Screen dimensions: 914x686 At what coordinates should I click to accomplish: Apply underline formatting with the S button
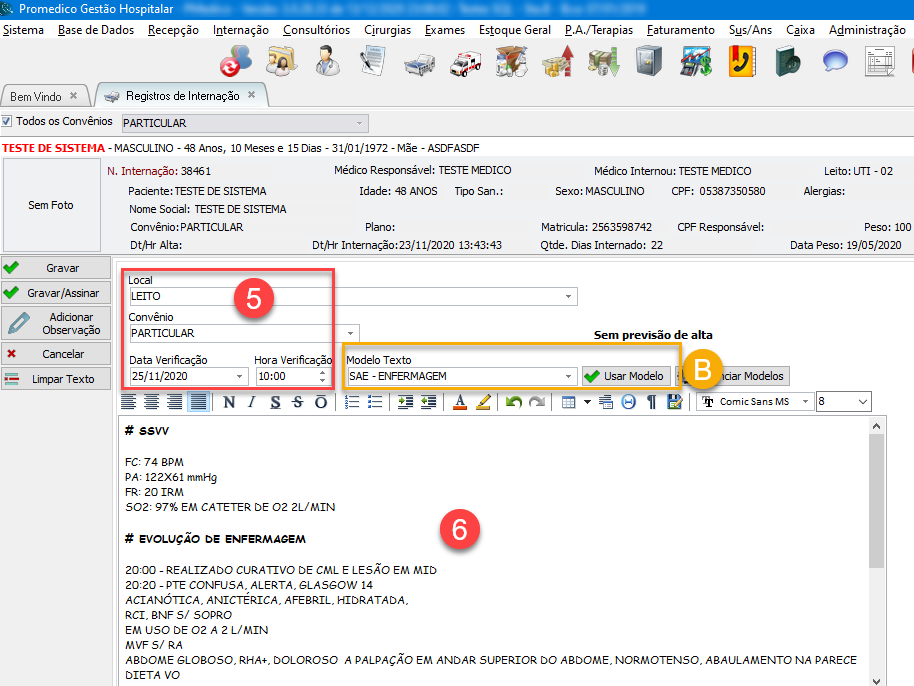click(274, 402)
